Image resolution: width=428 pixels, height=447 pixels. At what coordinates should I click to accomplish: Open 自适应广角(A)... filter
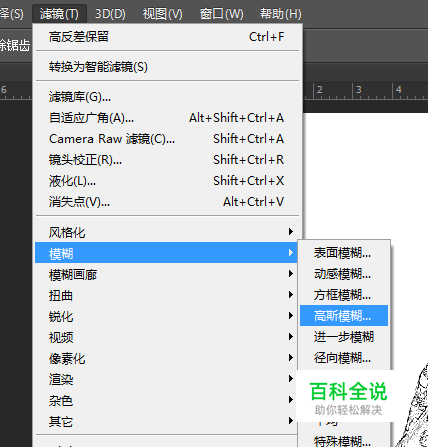[167, 118]
